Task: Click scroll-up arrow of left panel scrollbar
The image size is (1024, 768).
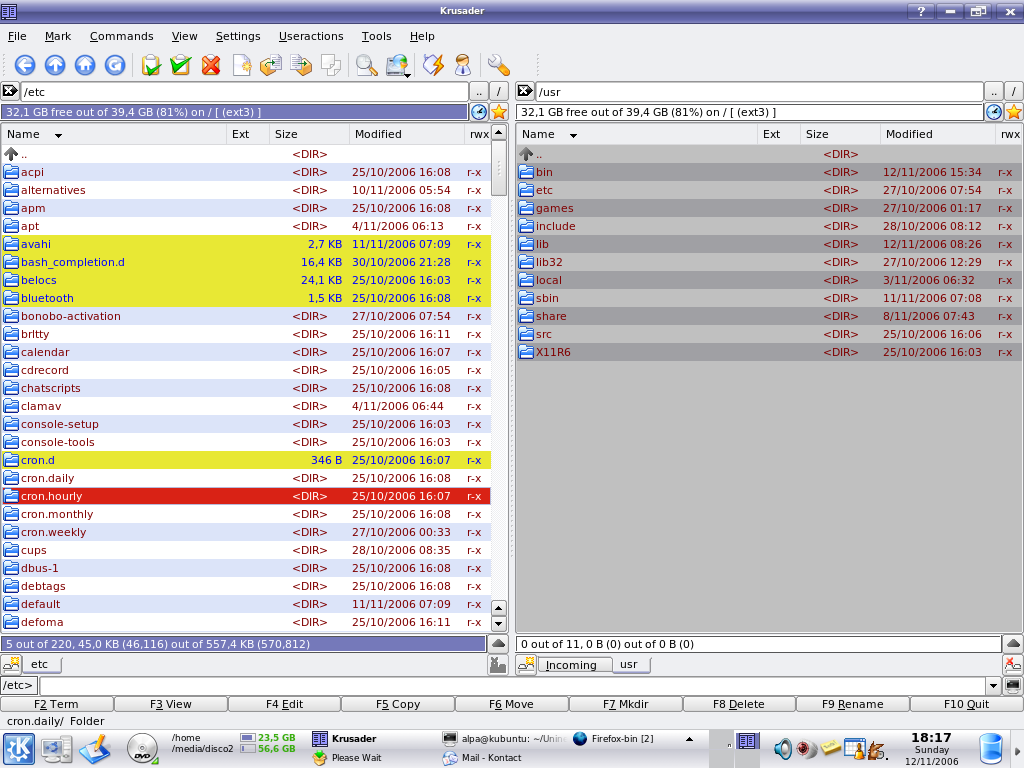Action: pos(499,133)
